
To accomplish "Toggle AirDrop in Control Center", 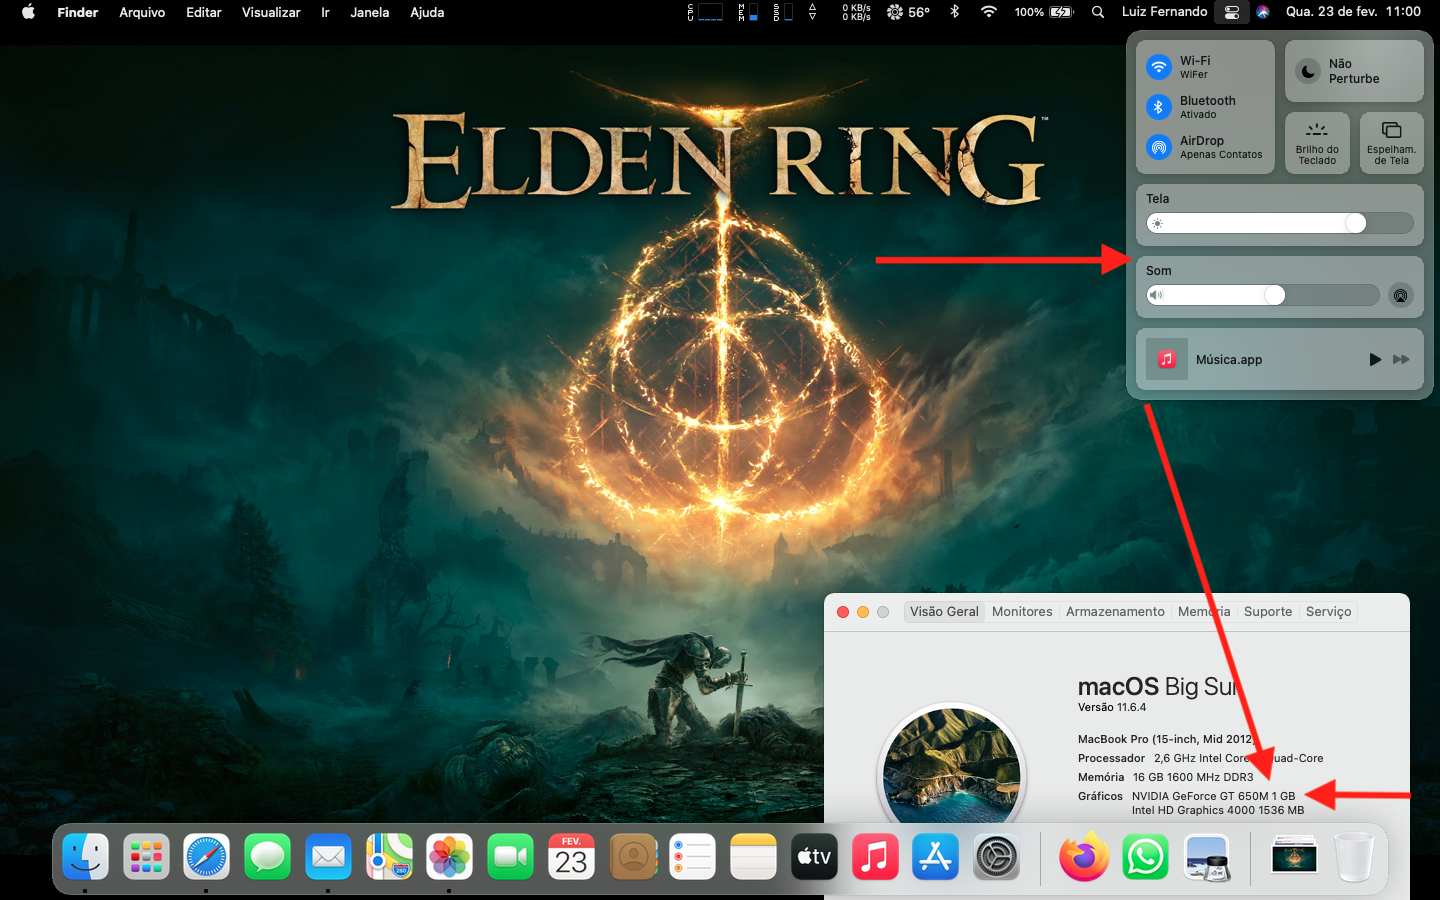I will pos(1158,147).
